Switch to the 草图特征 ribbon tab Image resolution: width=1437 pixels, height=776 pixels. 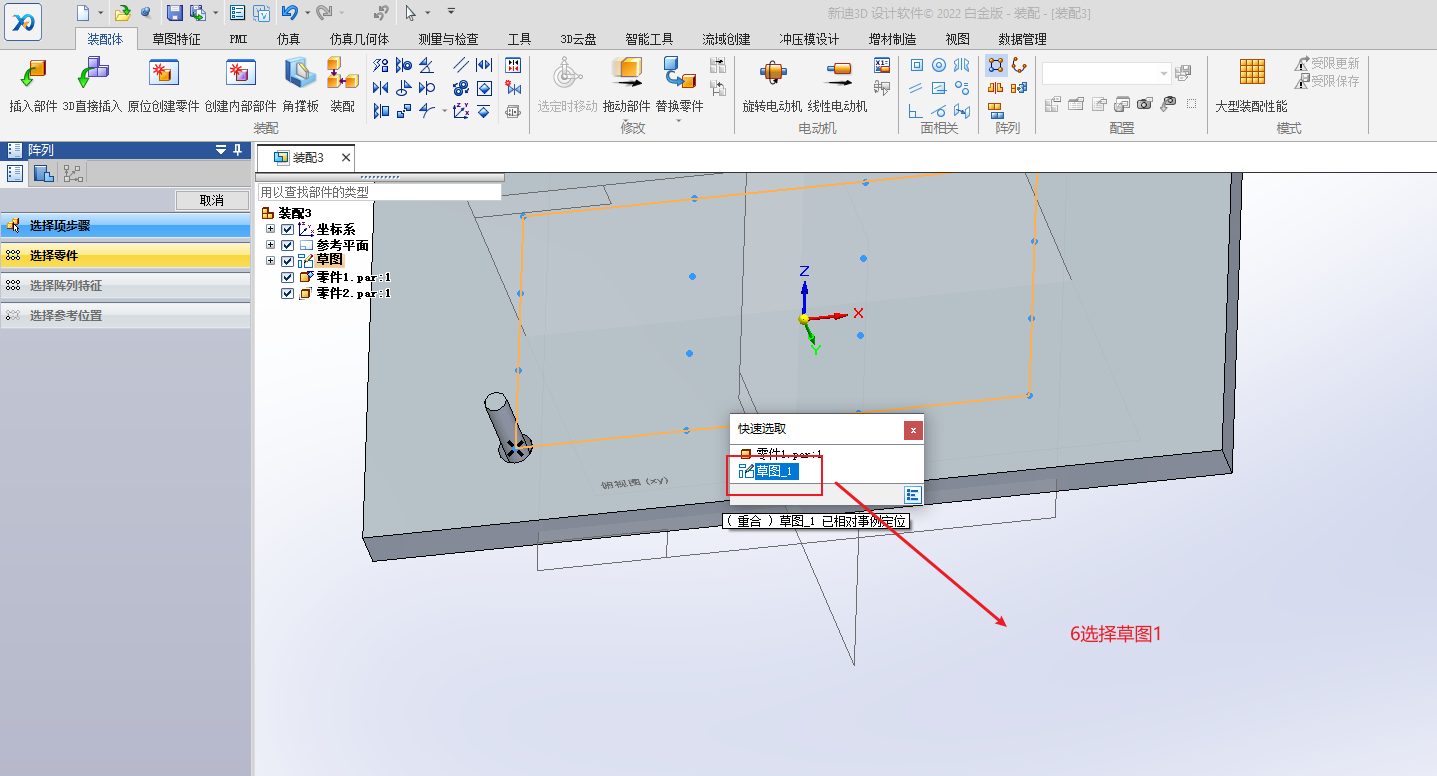click(x=176, y=40)
